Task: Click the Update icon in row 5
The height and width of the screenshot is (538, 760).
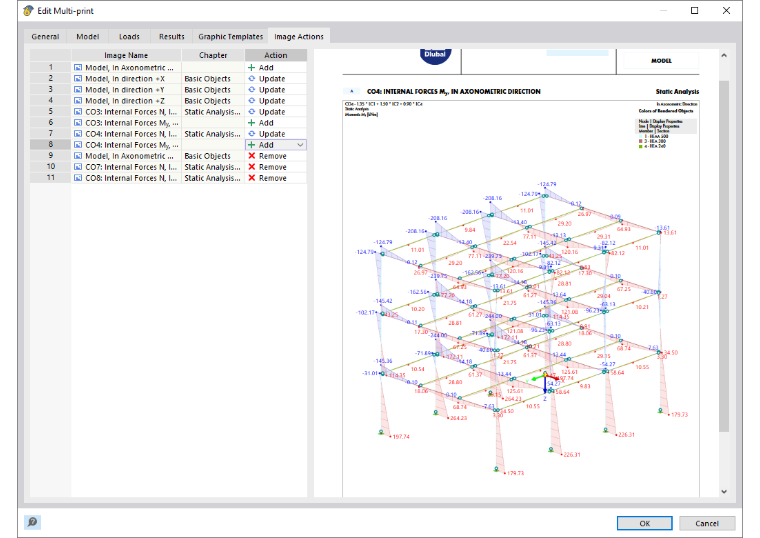Action: [x=252, y=112]
